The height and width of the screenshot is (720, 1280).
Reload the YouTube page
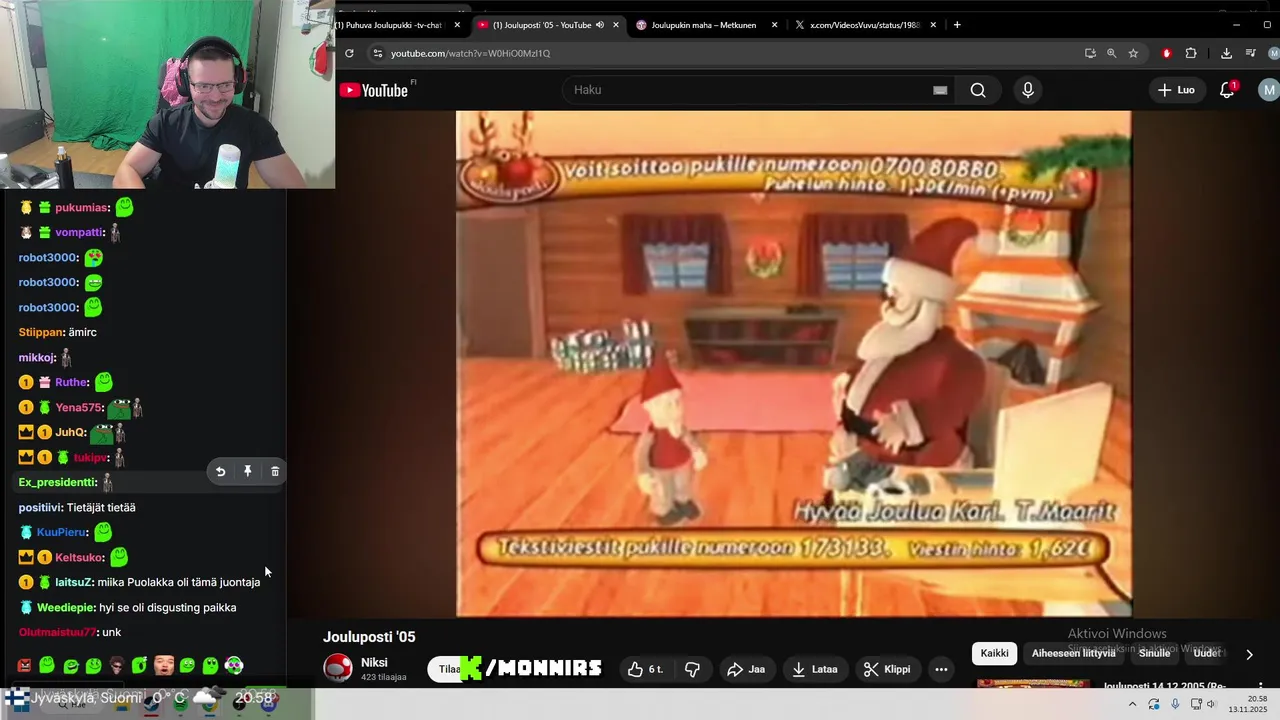349,53
